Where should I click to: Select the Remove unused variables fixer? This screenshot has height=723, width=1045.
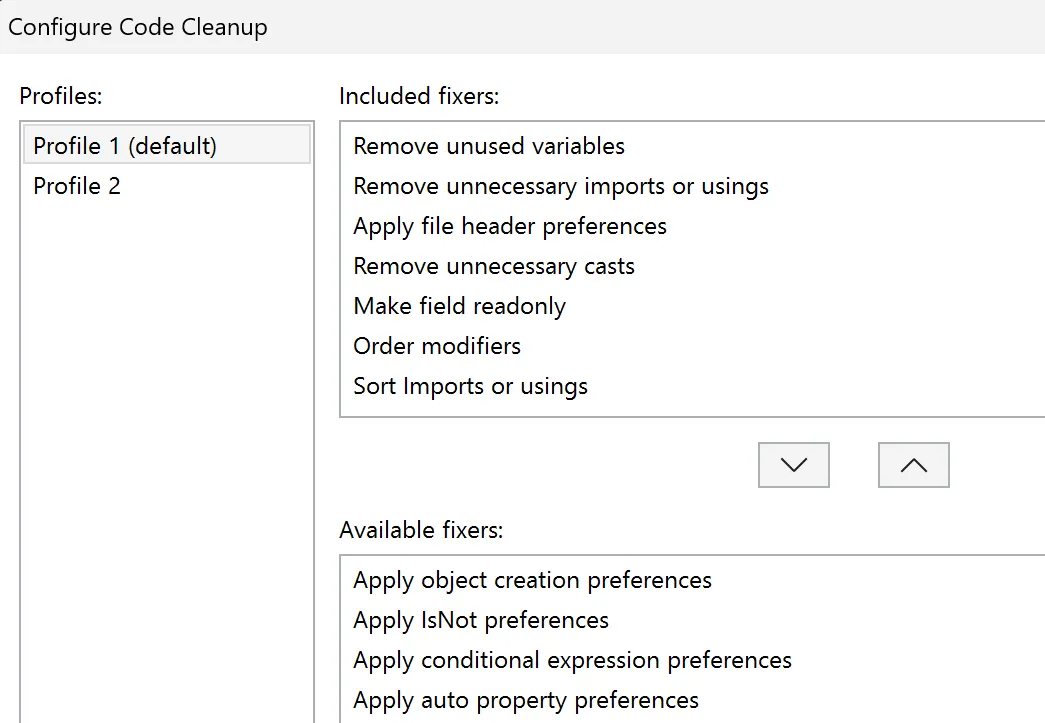(489, 146)
